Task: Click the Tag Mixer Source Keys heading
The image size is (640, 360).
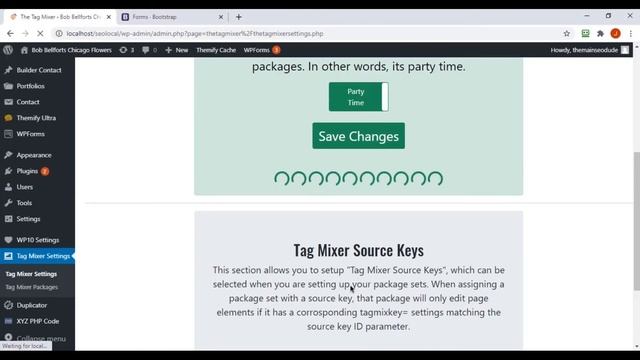Action: (358, 250)
